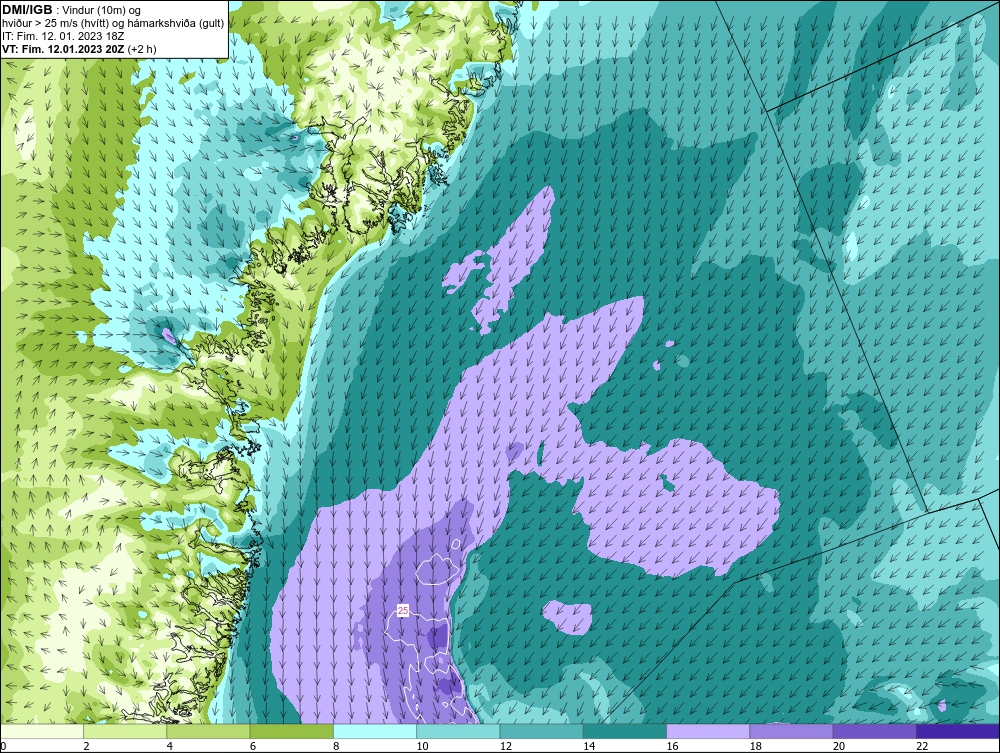Click legend scale value 12
The width and height of the screenshot is (1000, 753).
pos(506,747)
